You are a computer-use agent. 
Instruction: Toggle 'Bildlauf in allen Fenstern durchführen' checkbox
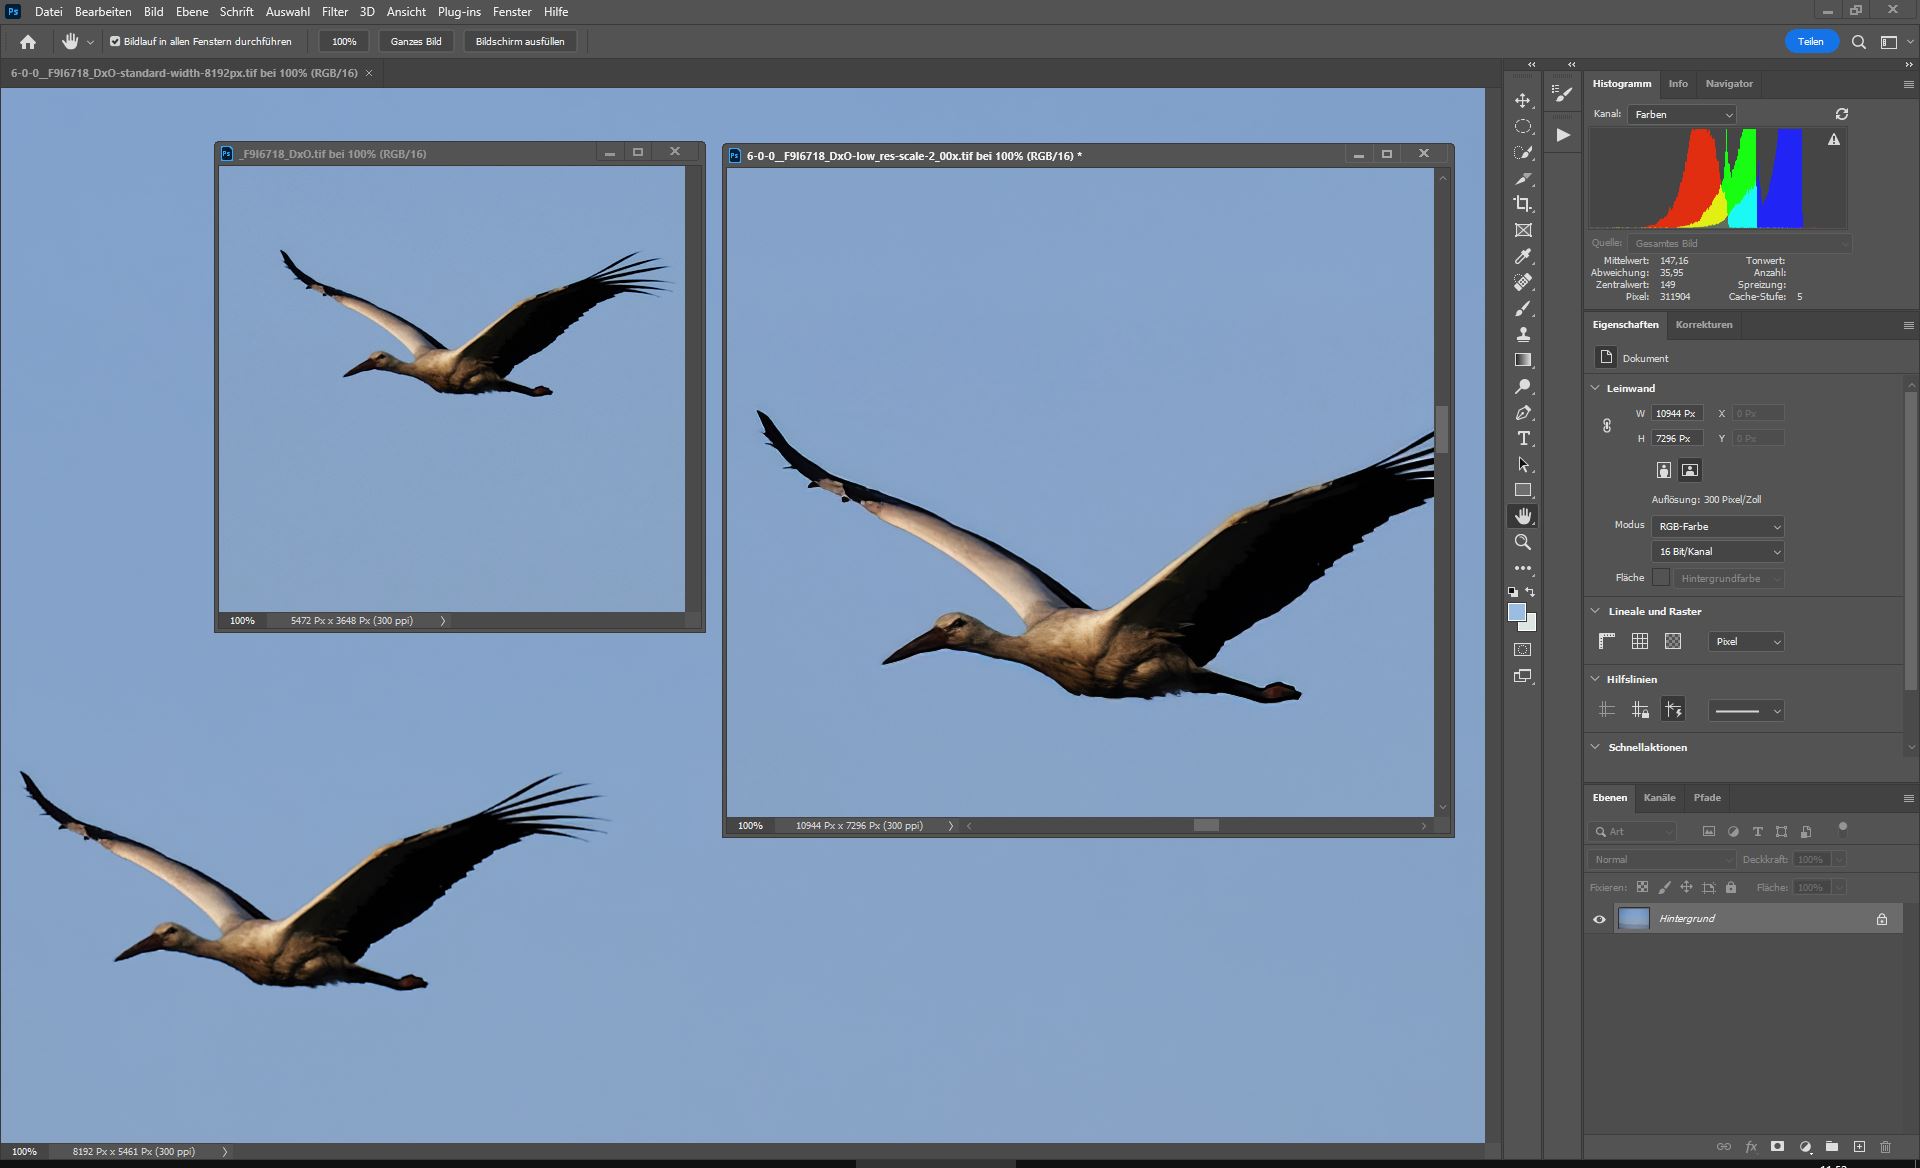115,42
